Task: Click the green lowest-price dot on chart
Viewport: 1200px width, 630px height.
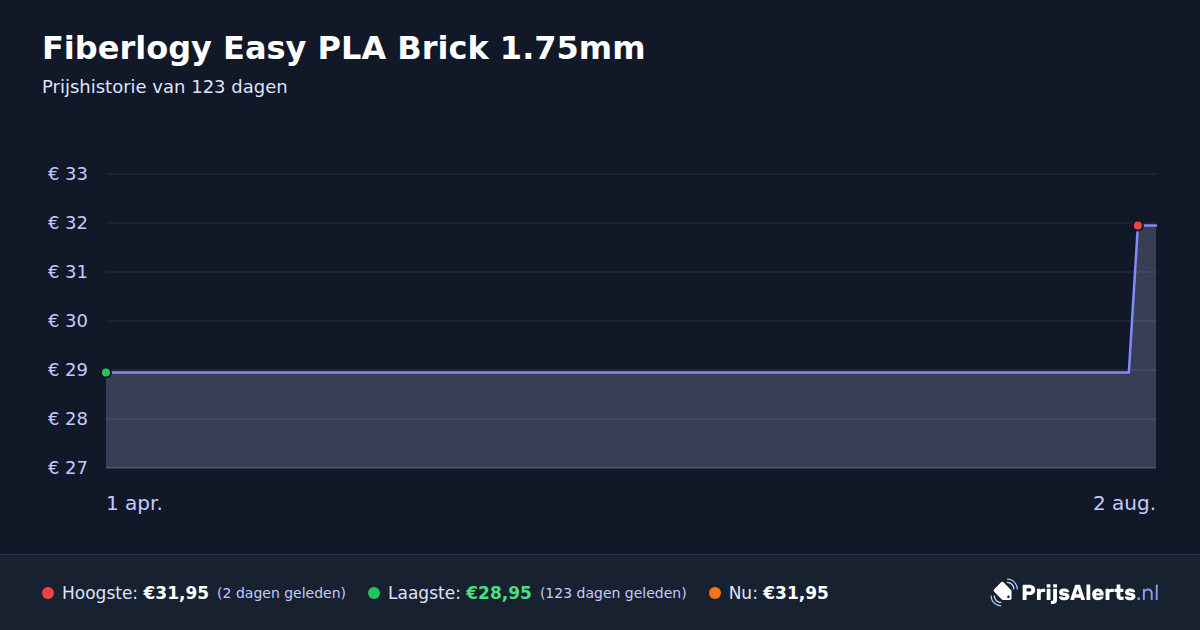Action: (x=106, y=373)
